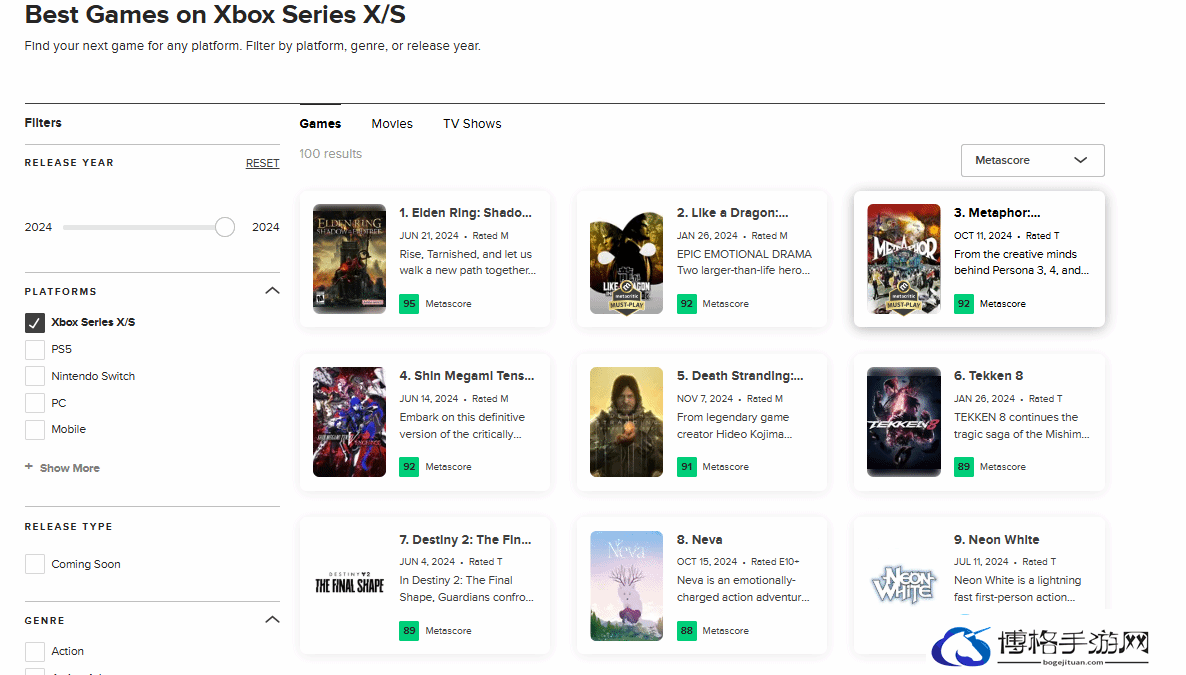Image resolution: width=1186 pixels, height=675 pixels.
Task: Open the Elden Ring cover thumbnail
Action: pos(349,259)
